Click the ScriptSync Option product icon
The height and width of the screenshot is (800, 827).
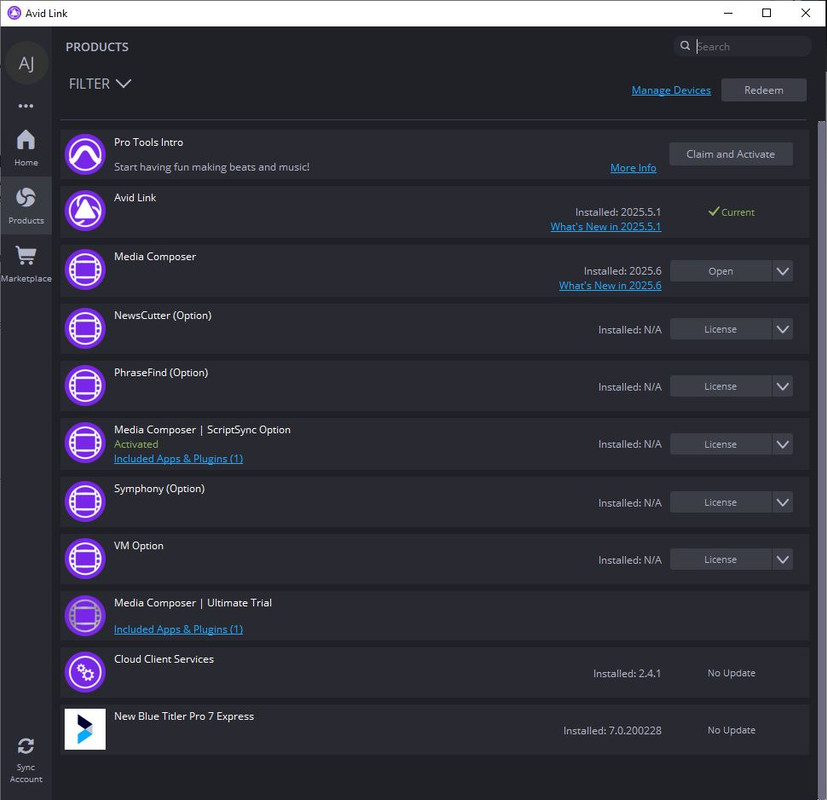pyautogui.click(x=85, y=443)
